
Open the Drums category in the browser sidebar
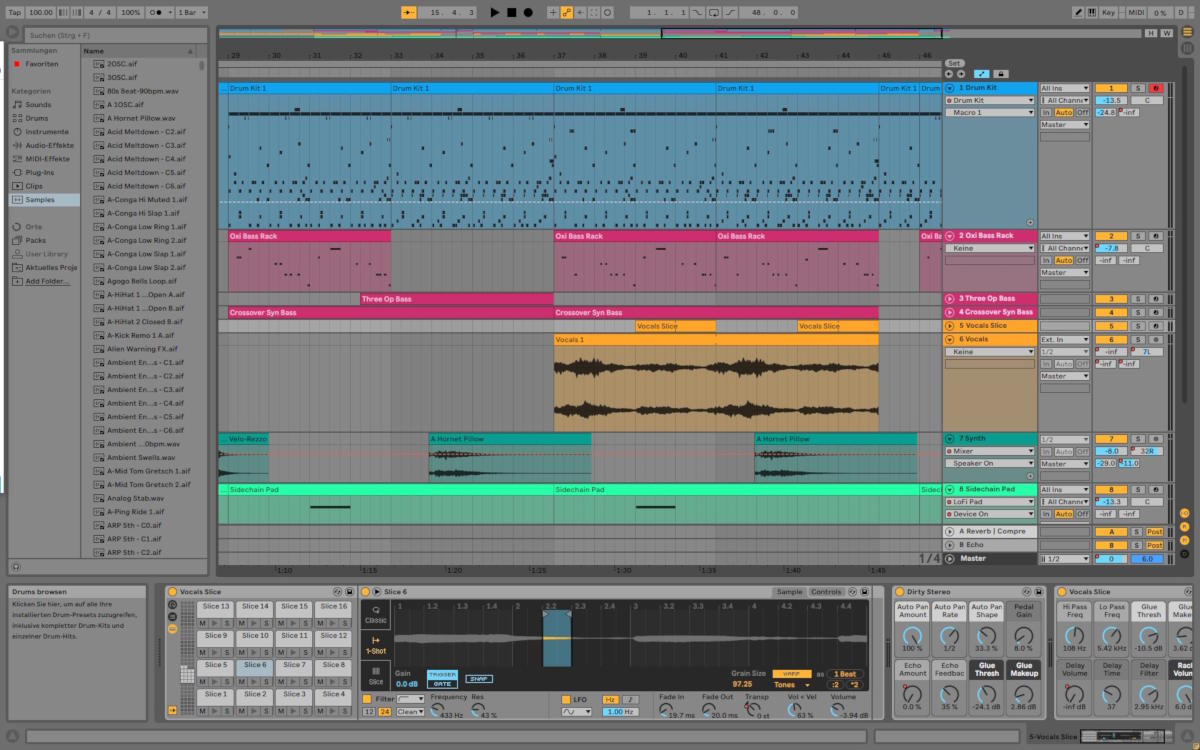coord(36,117)
